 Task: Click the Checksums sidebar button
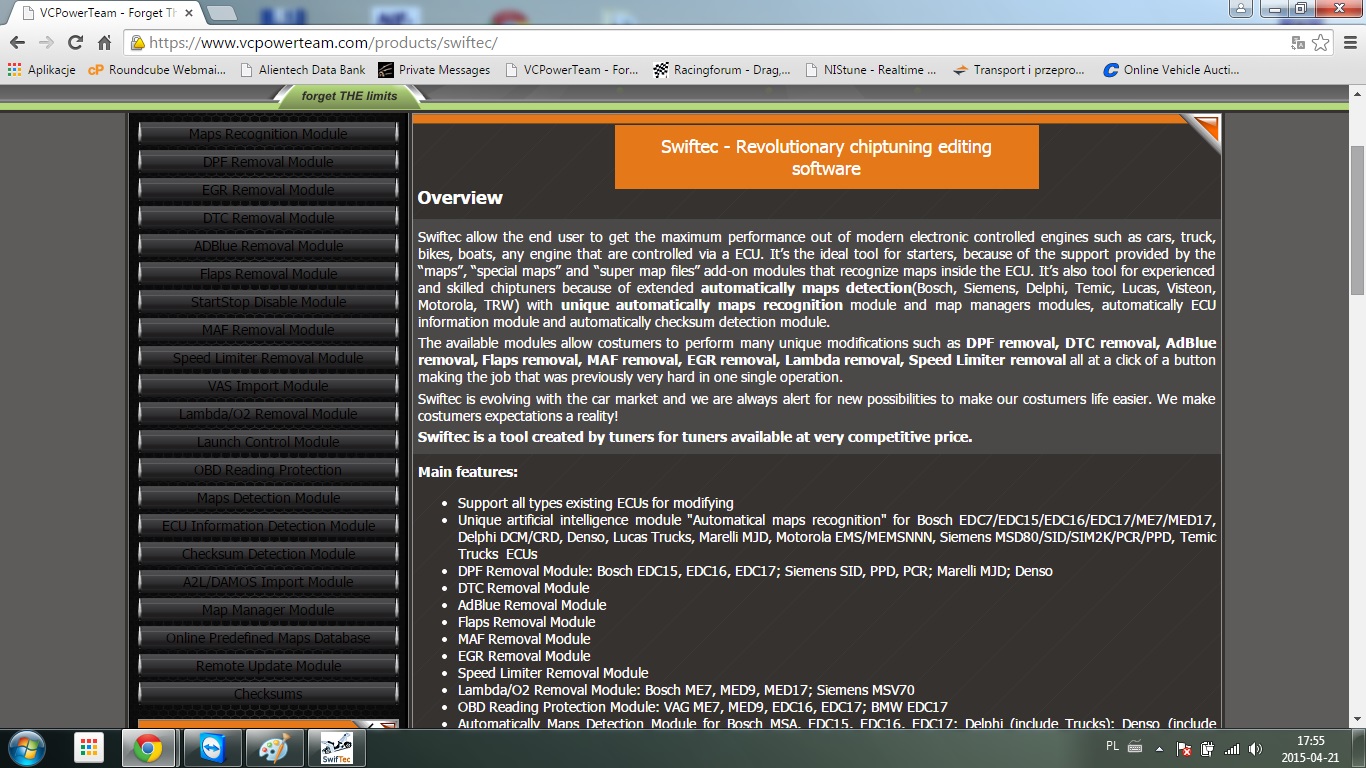tap(268, 694)
